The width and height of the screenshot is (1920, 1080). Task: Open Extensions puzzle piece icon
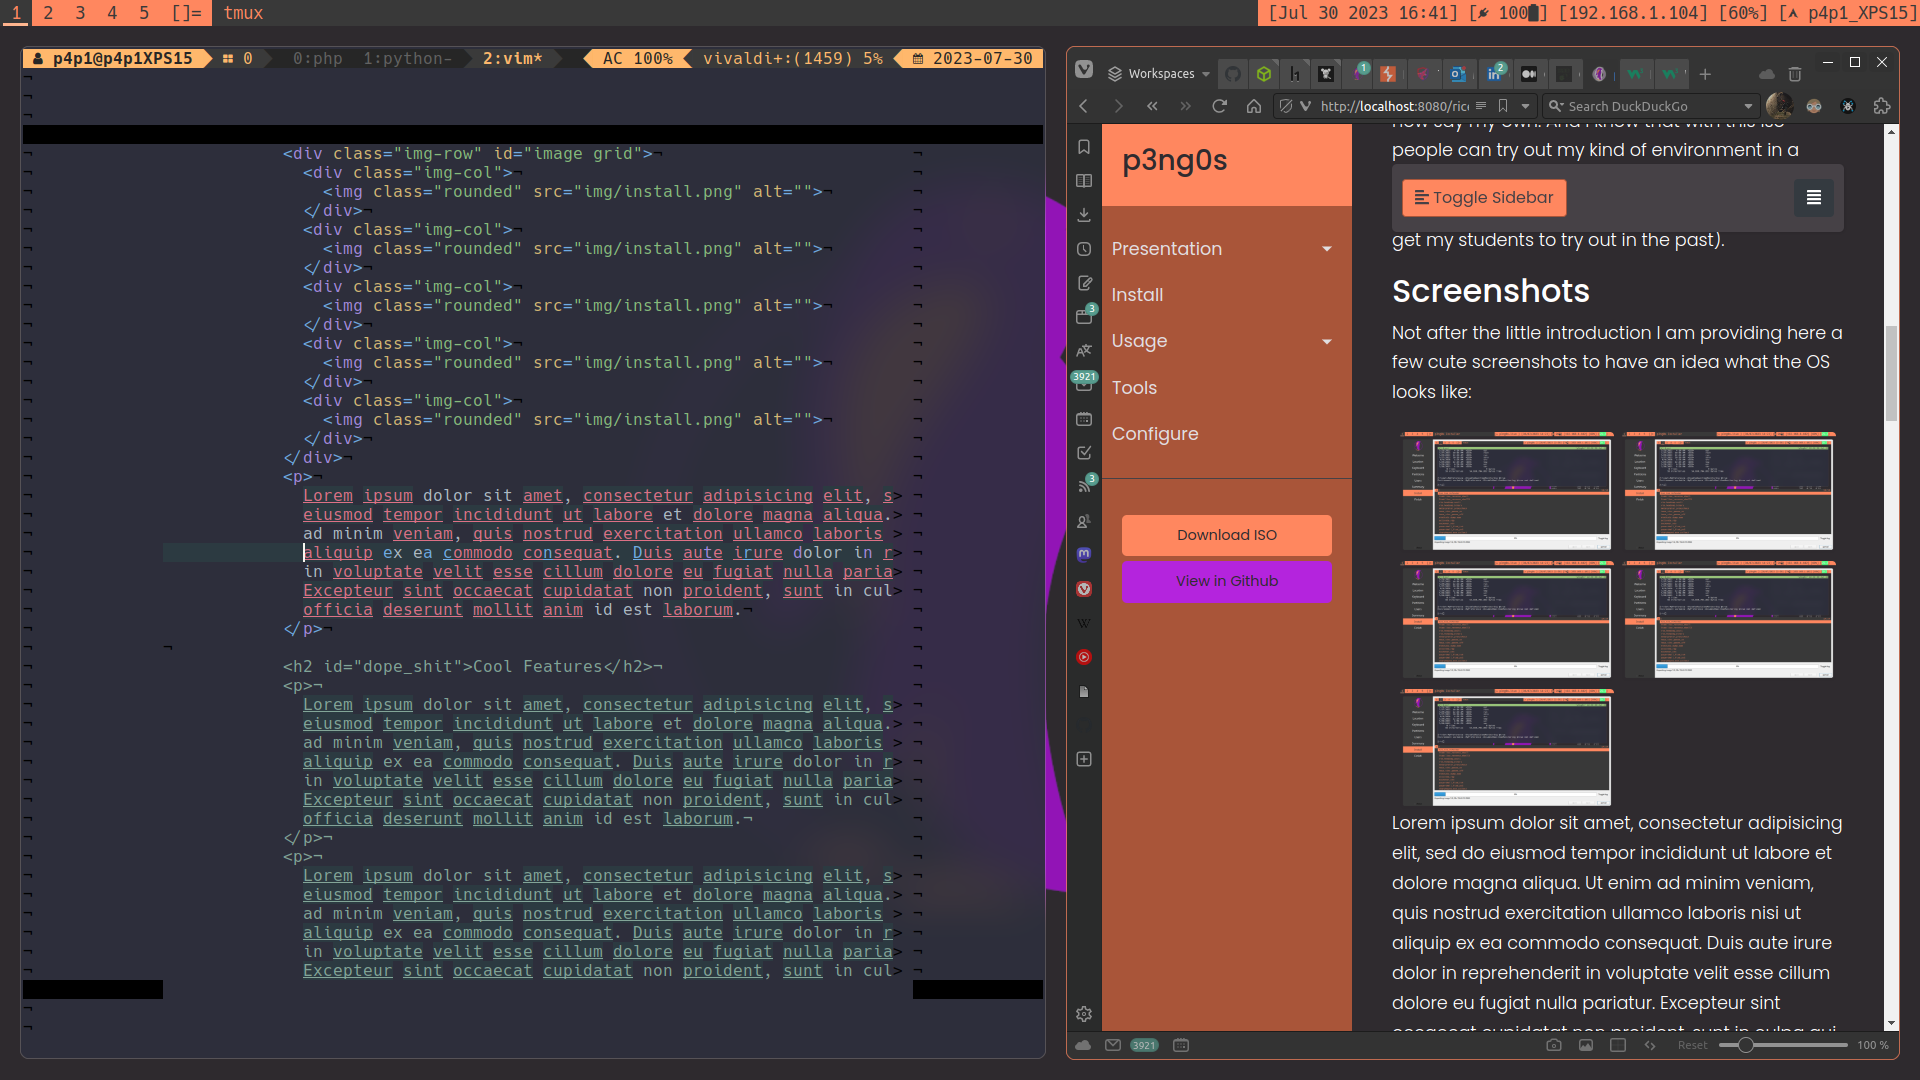click(x=1882, y=106)
